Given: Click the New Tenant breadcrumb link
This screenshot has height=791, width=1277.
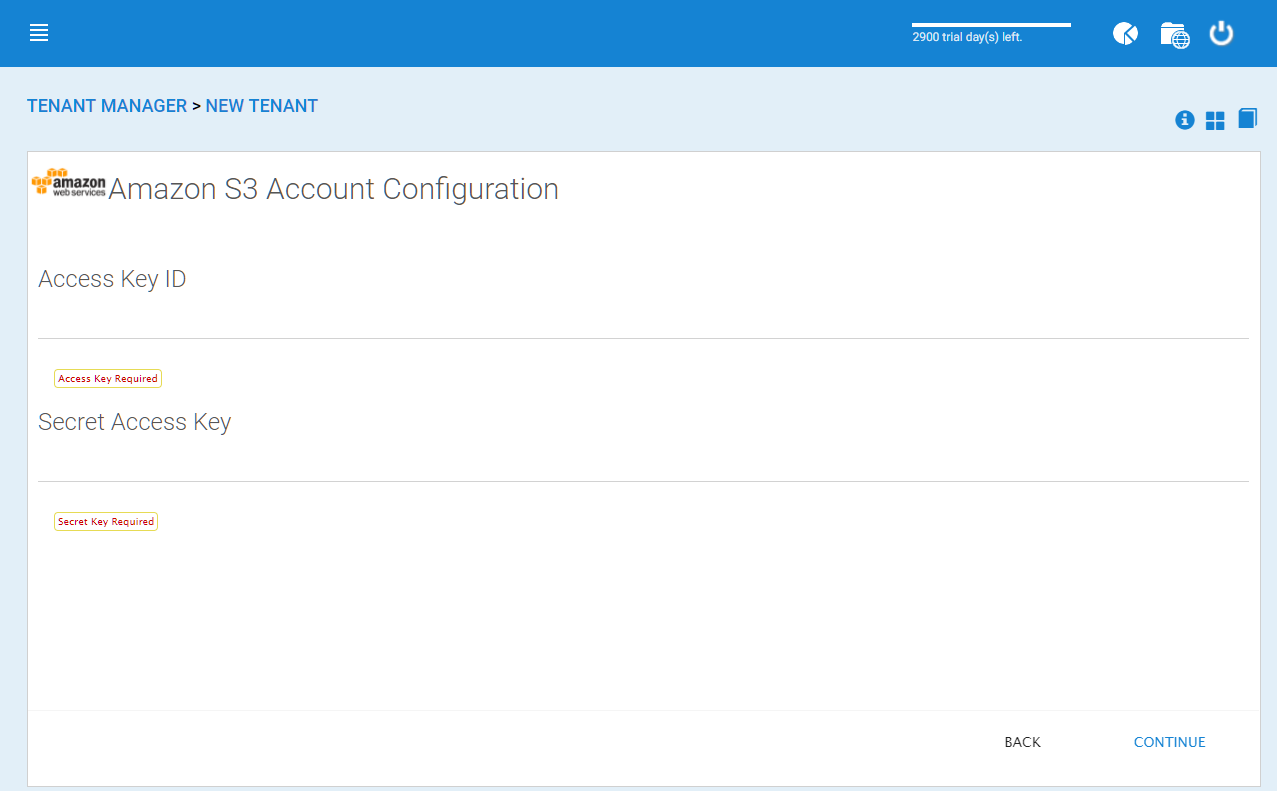Looking at the screenshot, I should 262,106.
